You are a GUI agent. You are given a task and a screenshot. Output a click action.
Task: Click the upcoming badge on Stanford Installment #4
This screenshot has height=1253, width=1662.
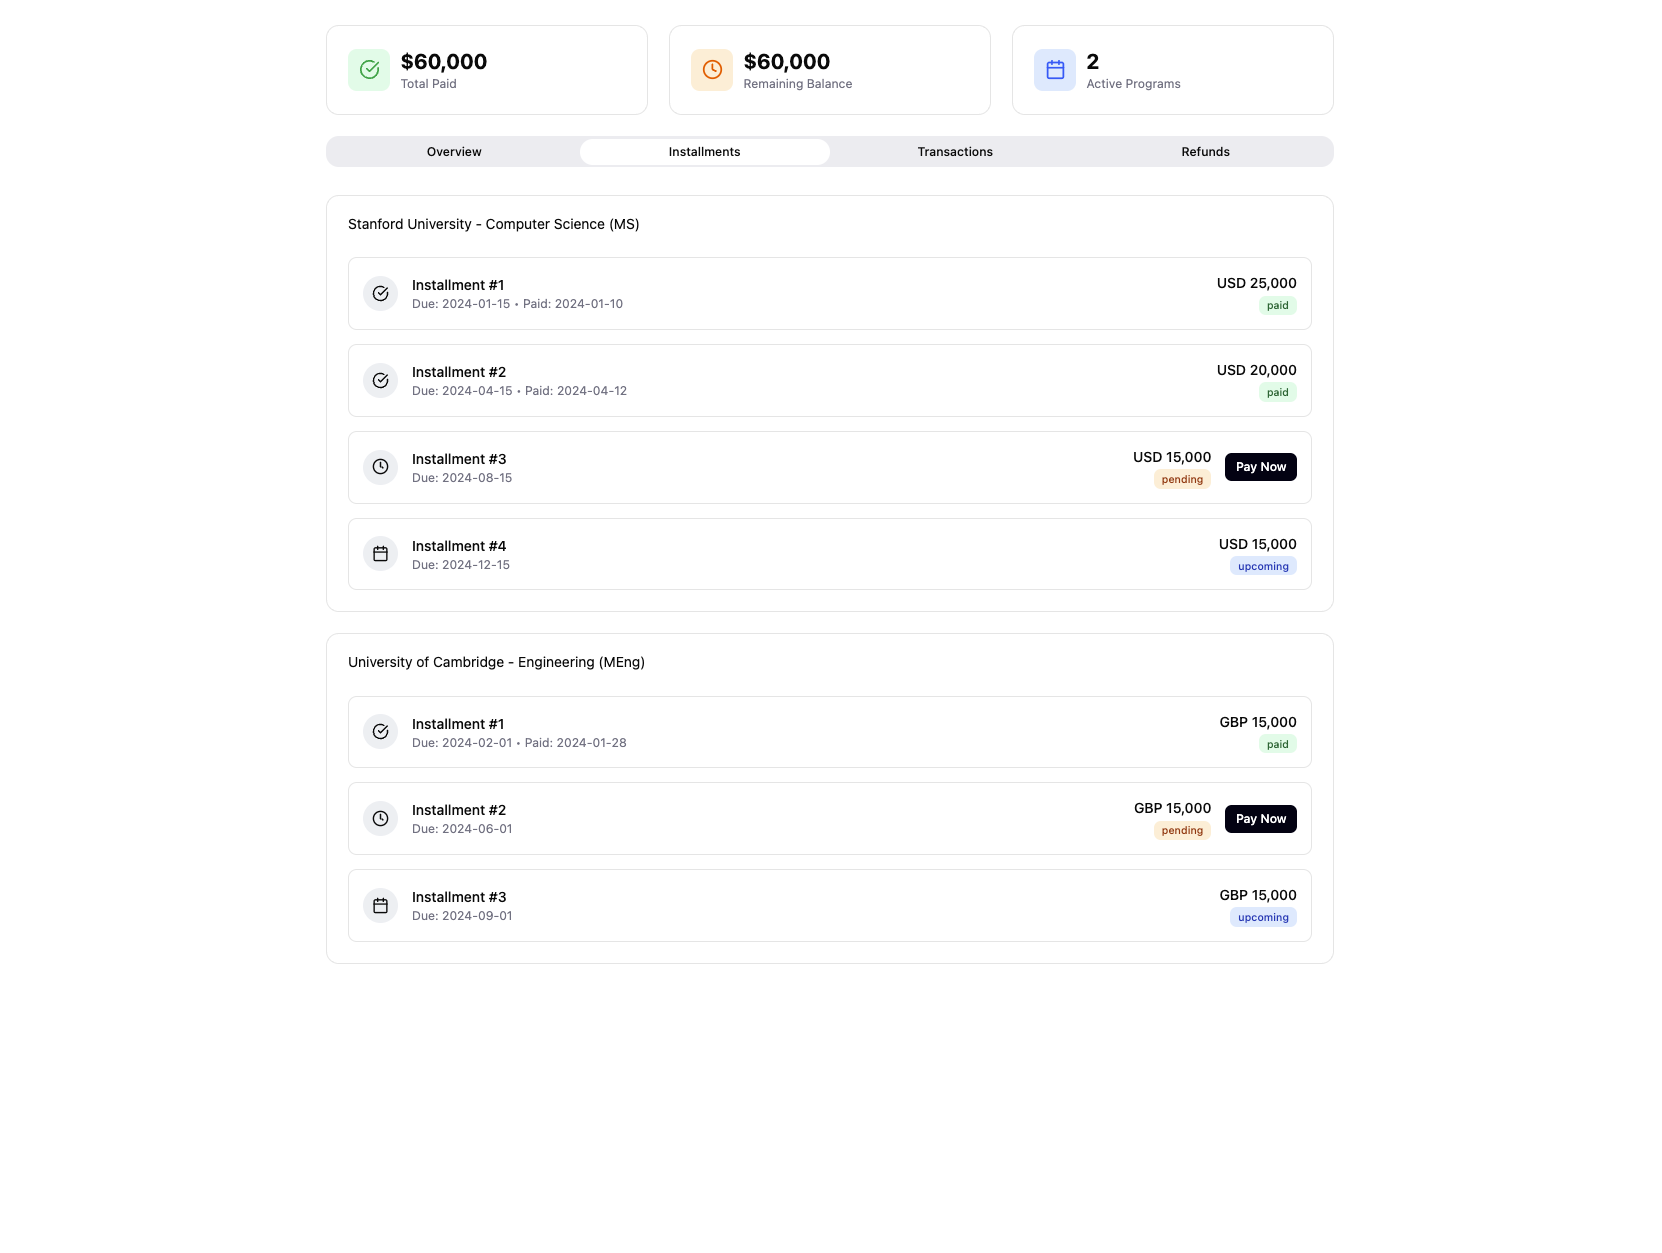tap(1263, 567)
